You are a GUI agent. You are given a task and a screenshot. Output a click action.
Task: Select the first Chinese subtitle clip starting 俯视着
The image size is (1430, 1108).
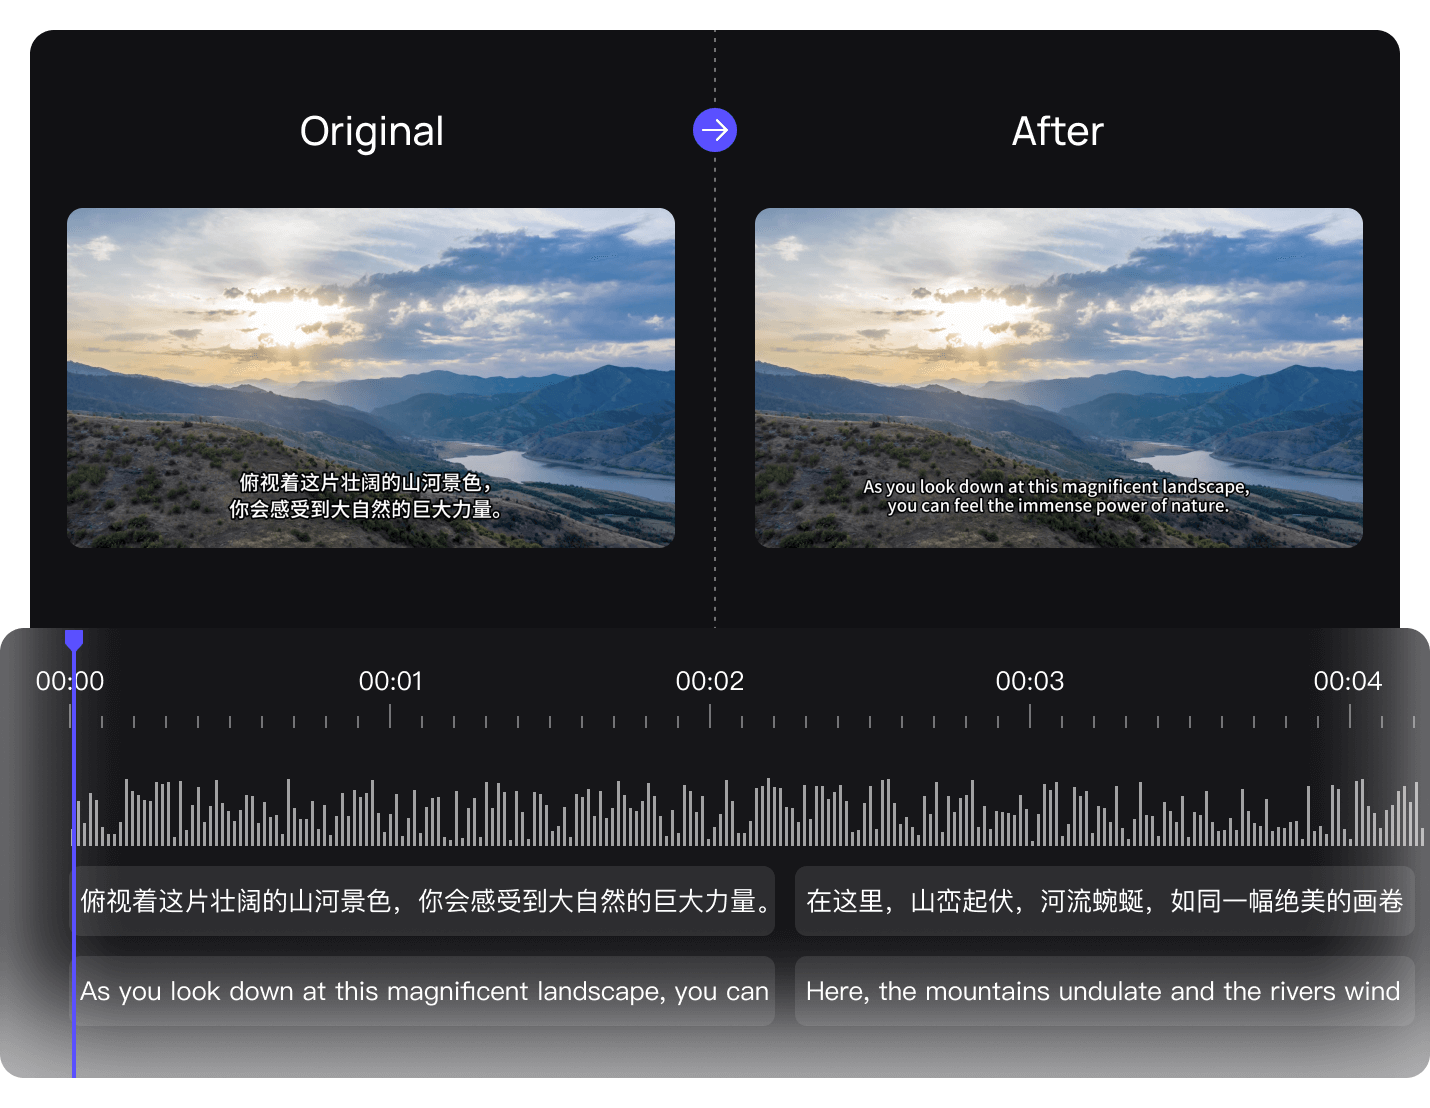point(425,901)
